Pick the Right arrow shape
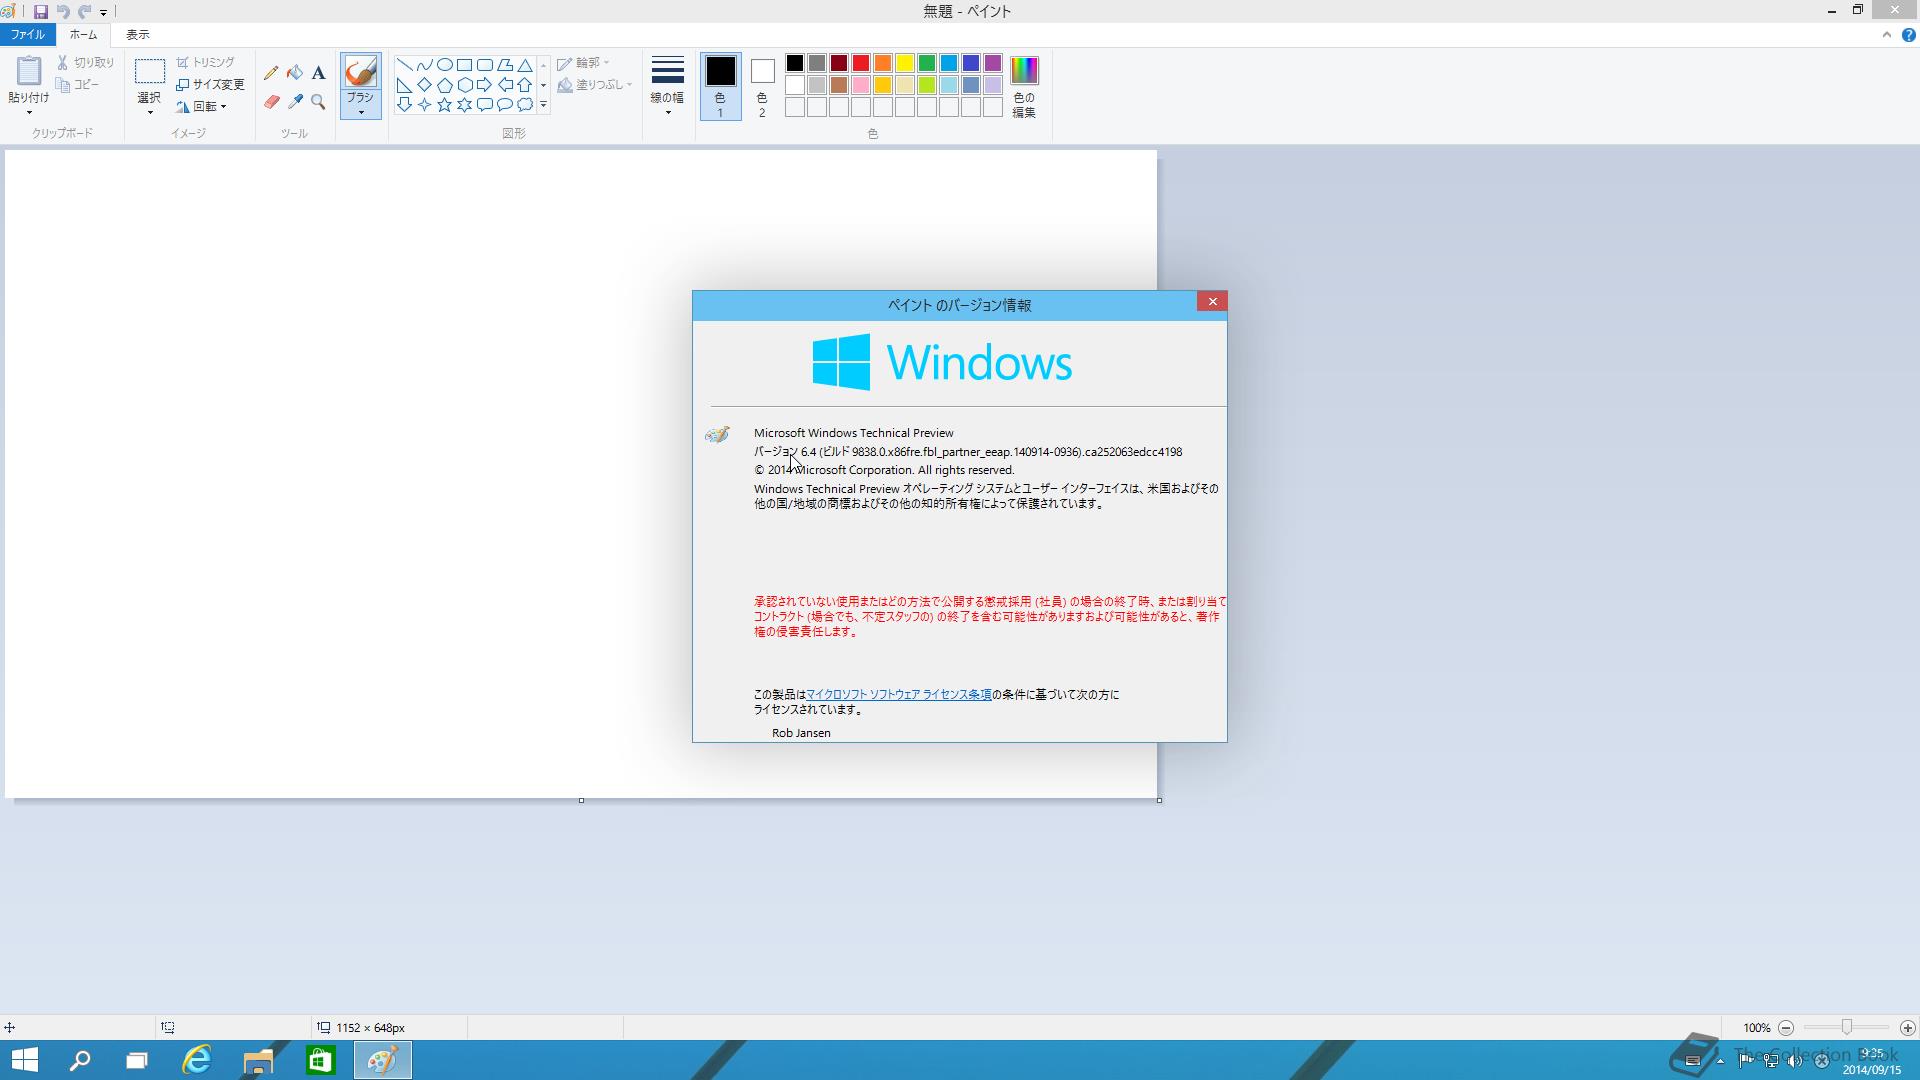The width and height of the screenshot is (1920, 1080). (x=484, y=85)
